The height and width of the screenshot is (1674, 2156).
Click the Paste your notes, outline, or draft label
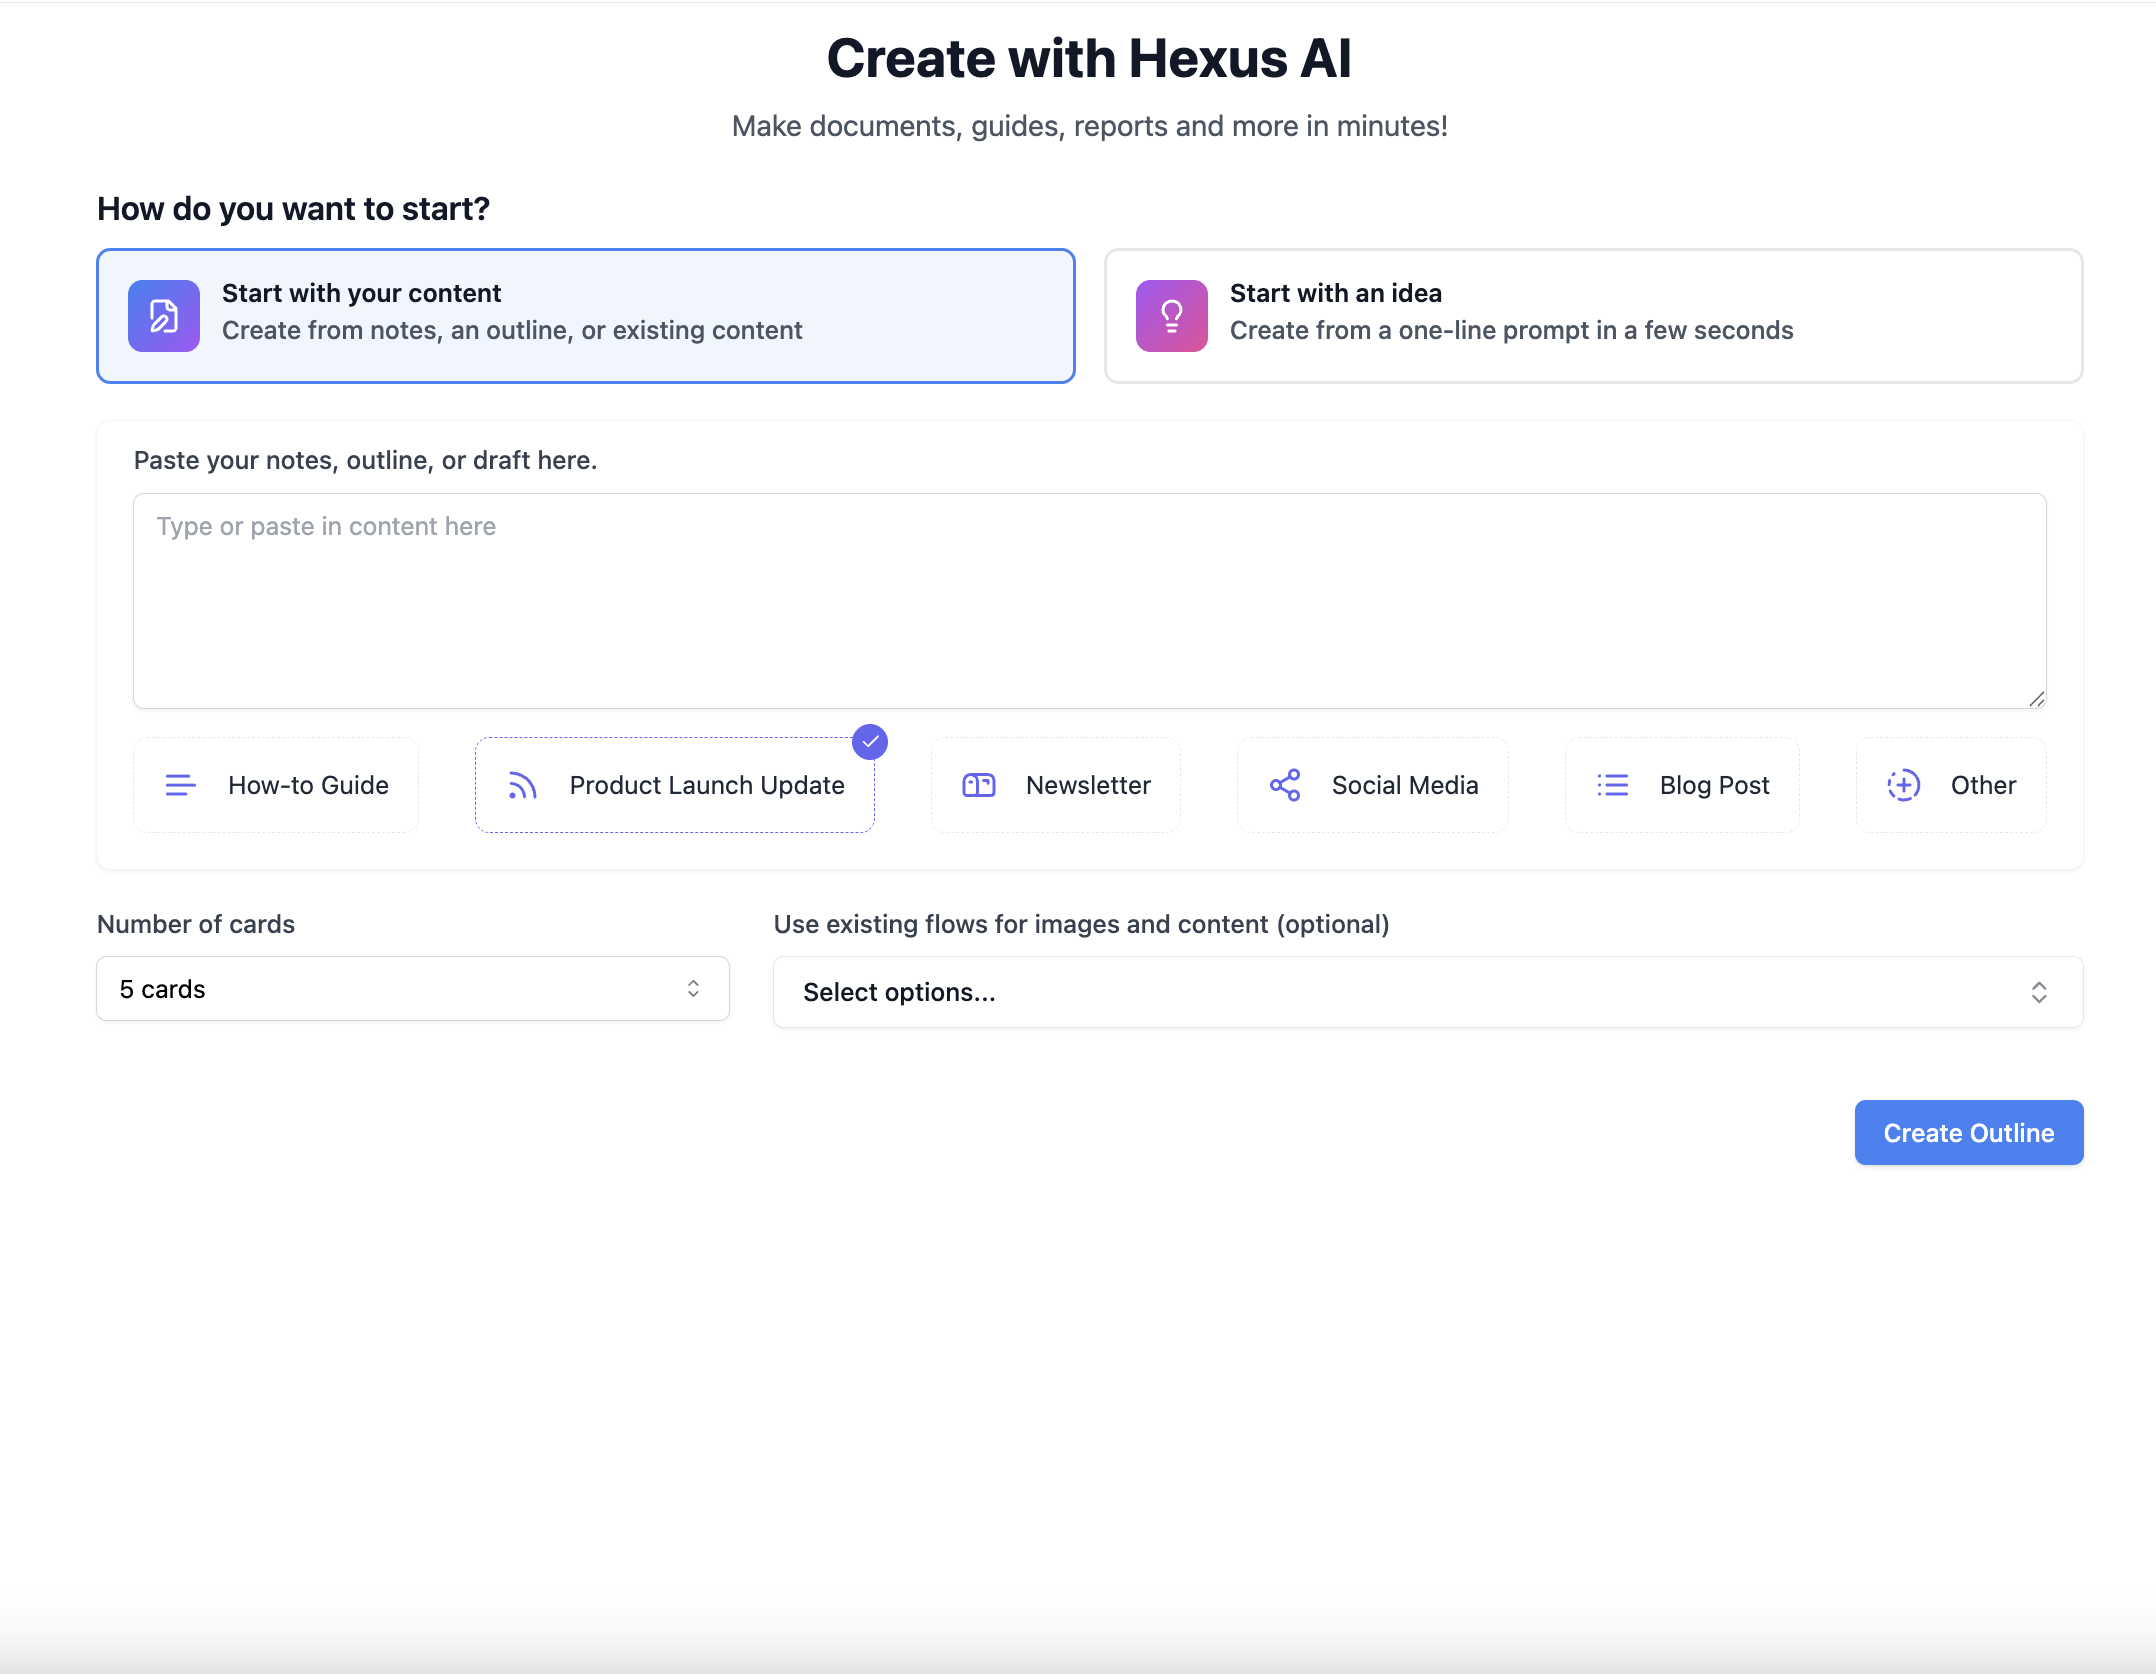[365, 460]
